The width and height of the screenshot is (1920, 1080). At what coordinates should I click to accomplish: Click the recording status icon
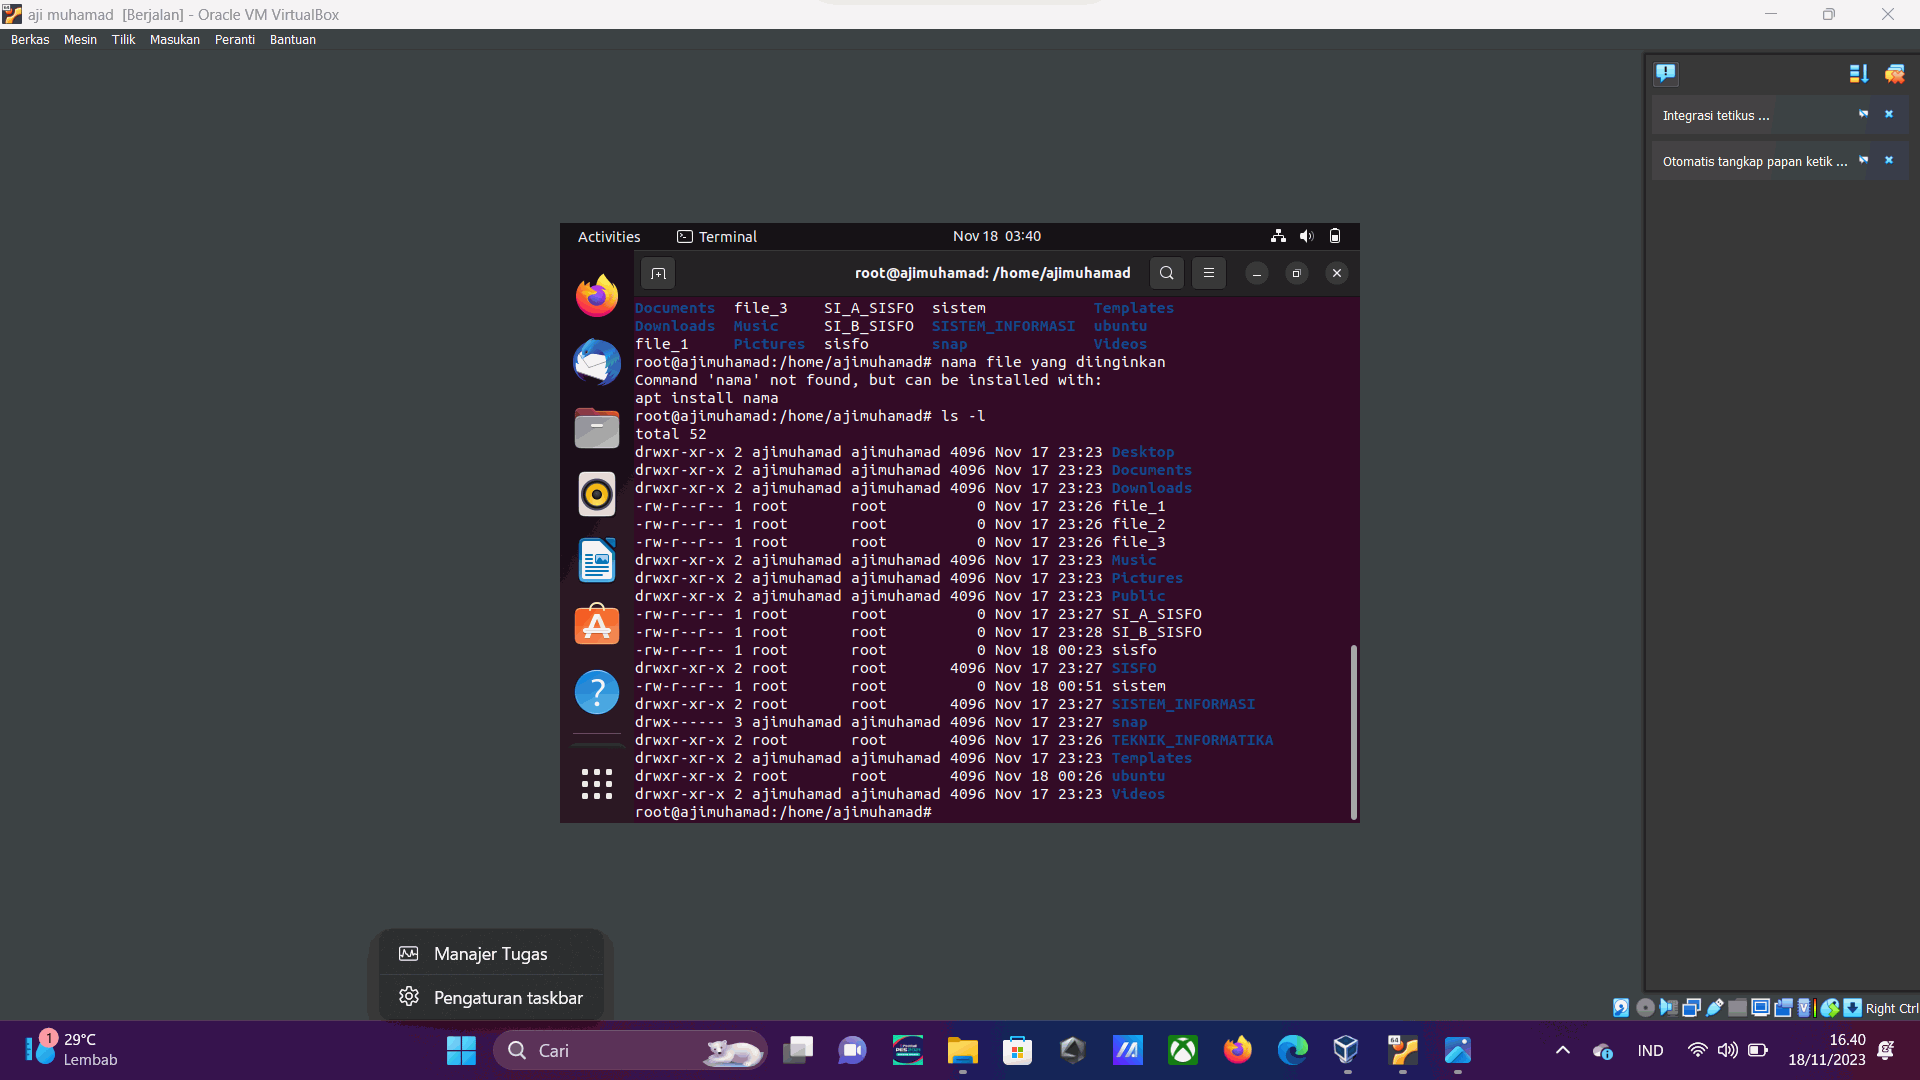pos(1783,1008)
